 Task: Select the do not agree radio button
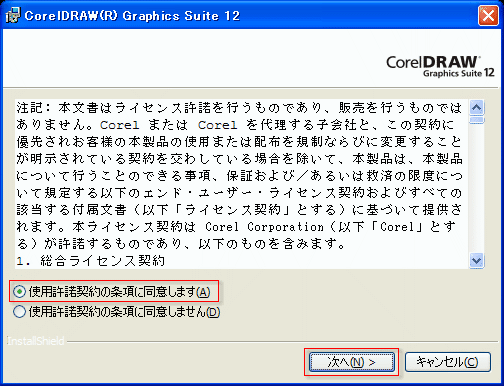pyautogui.click(x=19, y=312)
